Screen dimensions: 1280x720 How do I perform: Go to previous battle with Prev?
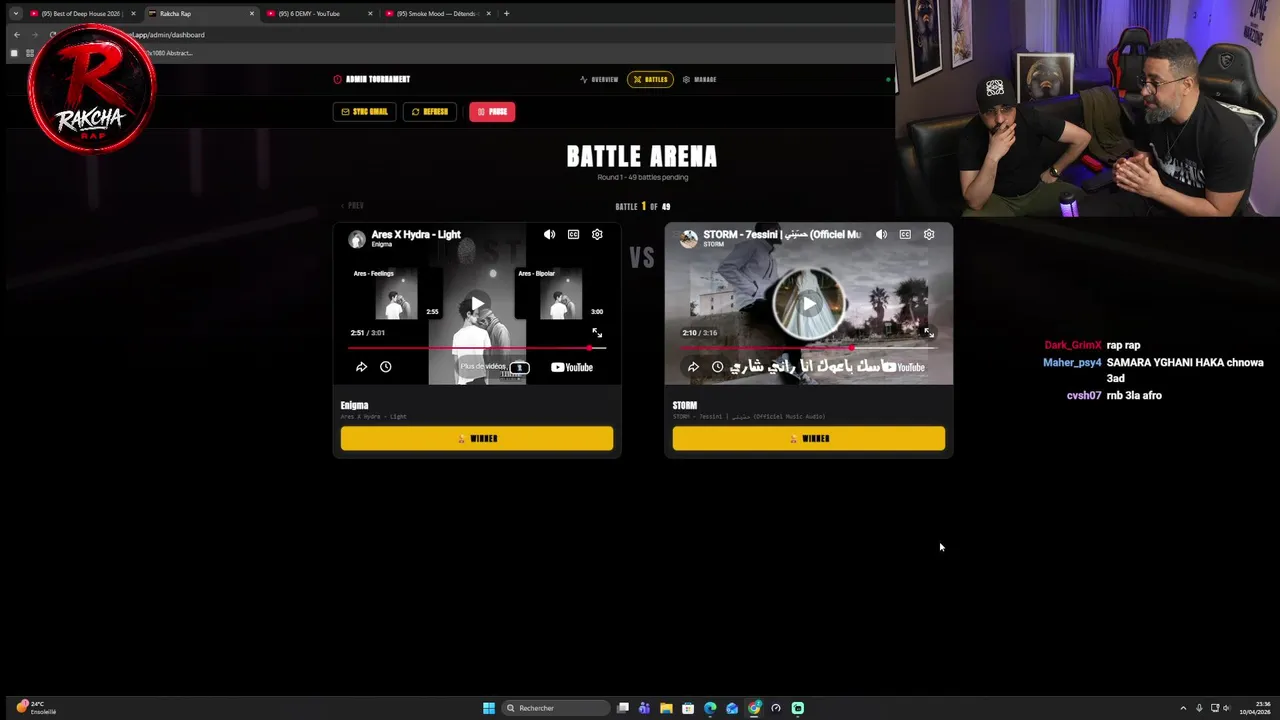tap(352, 205)
